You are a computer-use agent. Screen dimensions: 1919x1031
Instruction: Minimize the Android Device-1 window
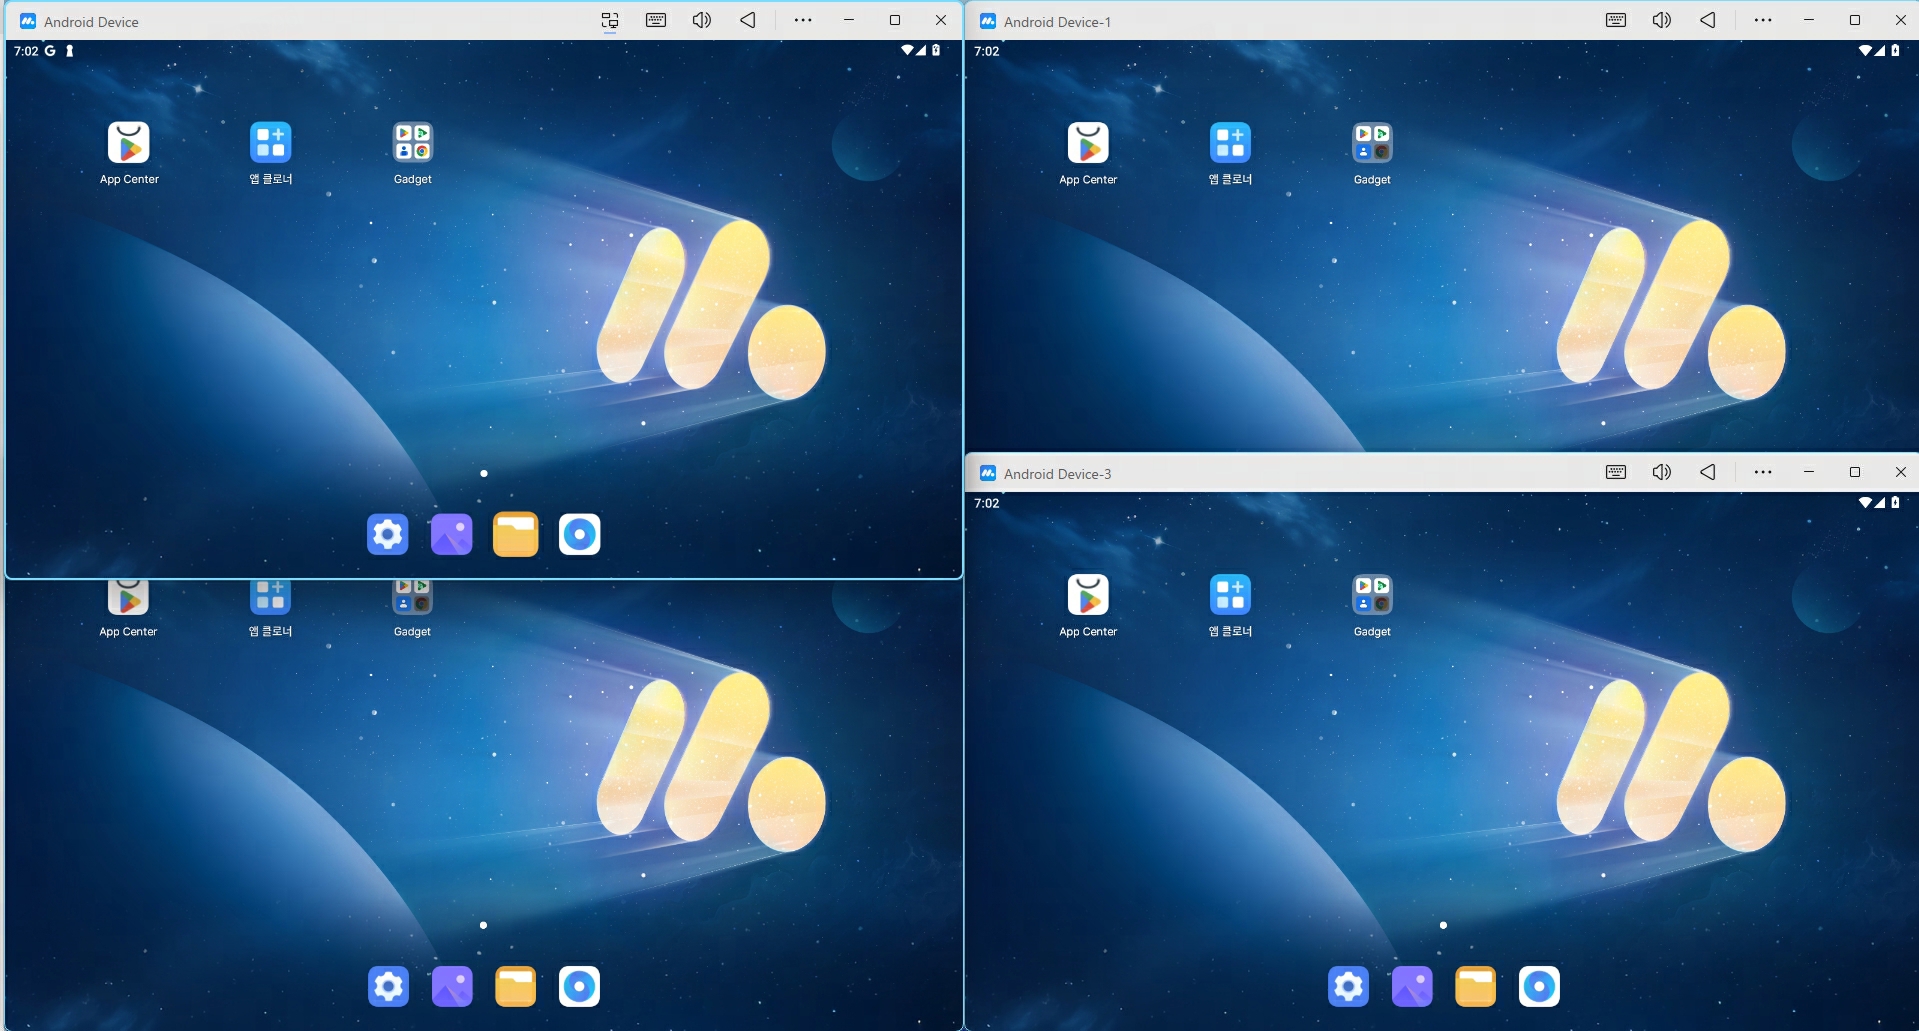point(1809,20)
